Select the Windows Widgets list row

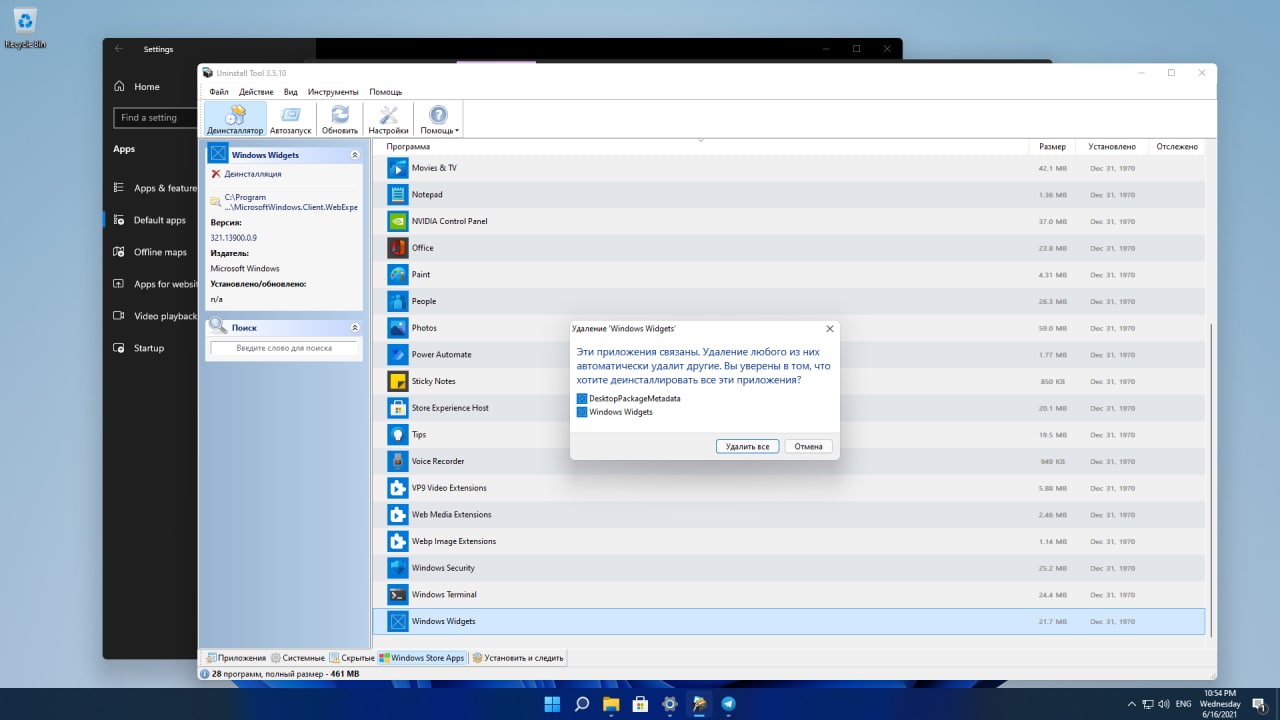tap(788, 621)
